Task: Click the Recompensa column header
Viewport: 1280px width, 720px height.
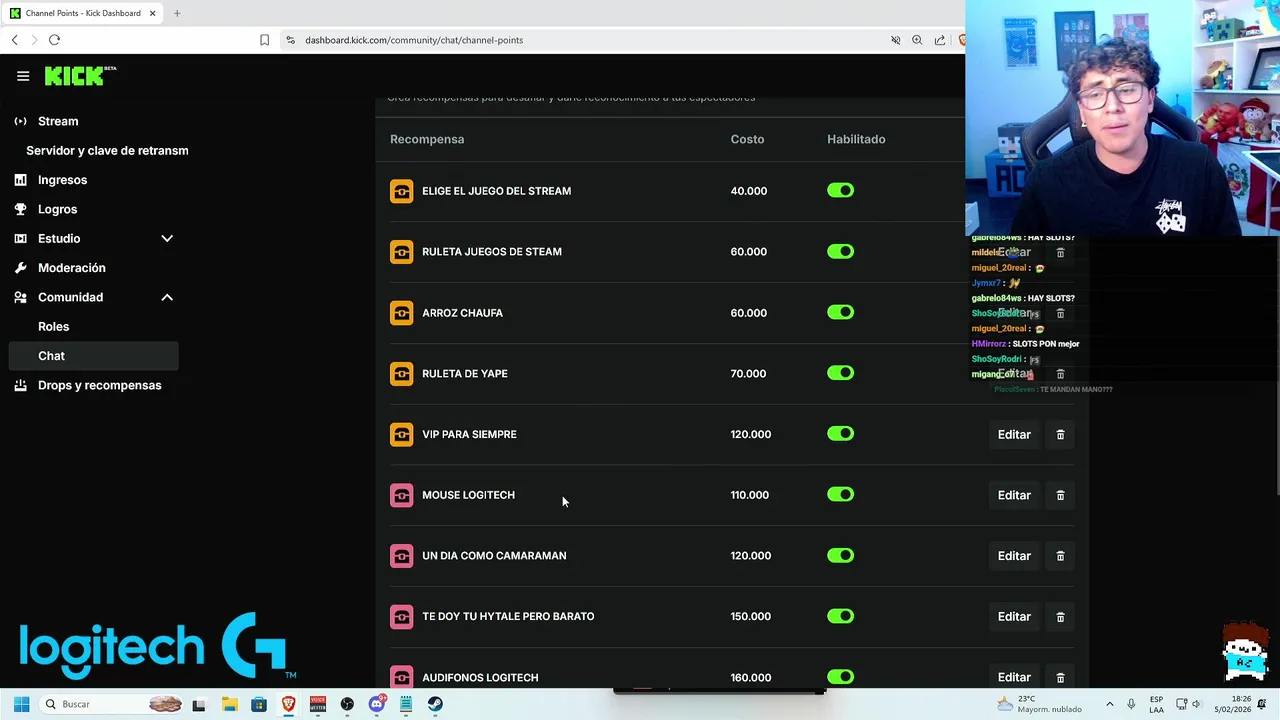Action: pos(427,139)
